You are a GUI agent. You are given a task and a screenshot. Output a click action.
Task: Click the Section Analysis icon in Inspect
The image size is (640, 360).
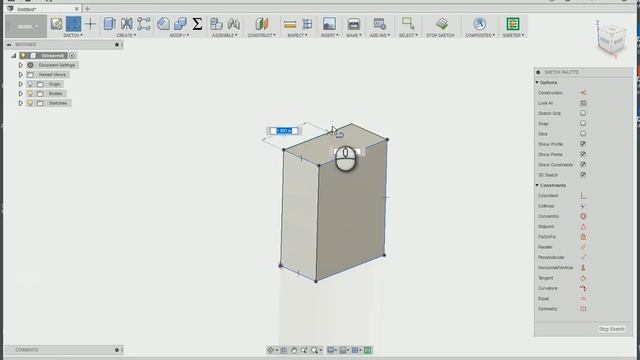click(x=307, y=24)
